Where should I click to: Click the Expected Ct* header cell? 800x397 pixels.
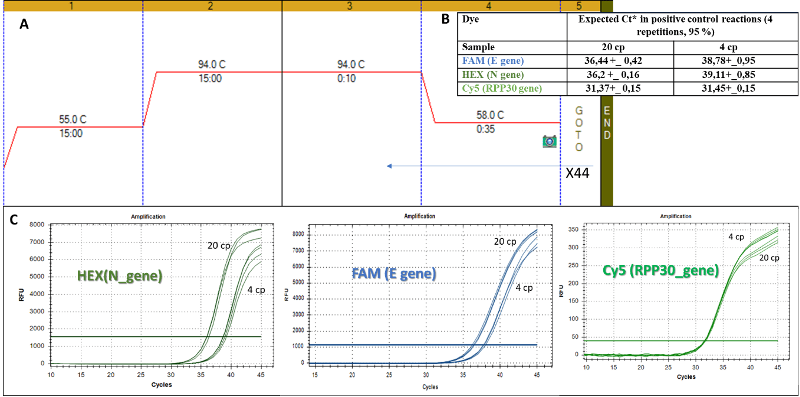(682, 26)
